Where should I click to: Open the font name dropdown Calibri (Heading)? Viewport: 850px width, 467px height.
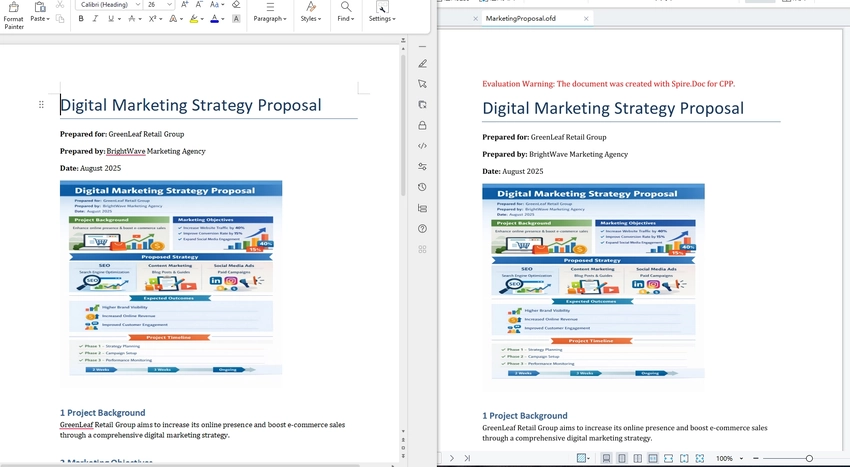point(104,4)
